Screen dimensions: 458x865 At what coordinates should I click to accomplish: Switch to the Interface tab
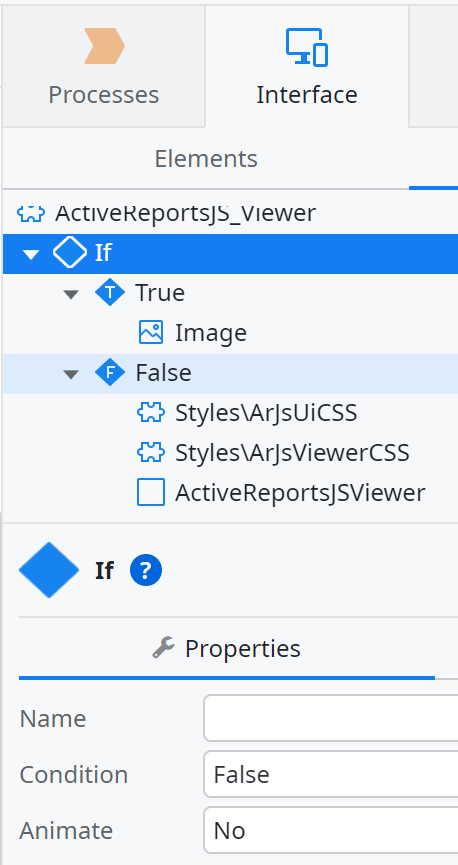tap(307, 67)
